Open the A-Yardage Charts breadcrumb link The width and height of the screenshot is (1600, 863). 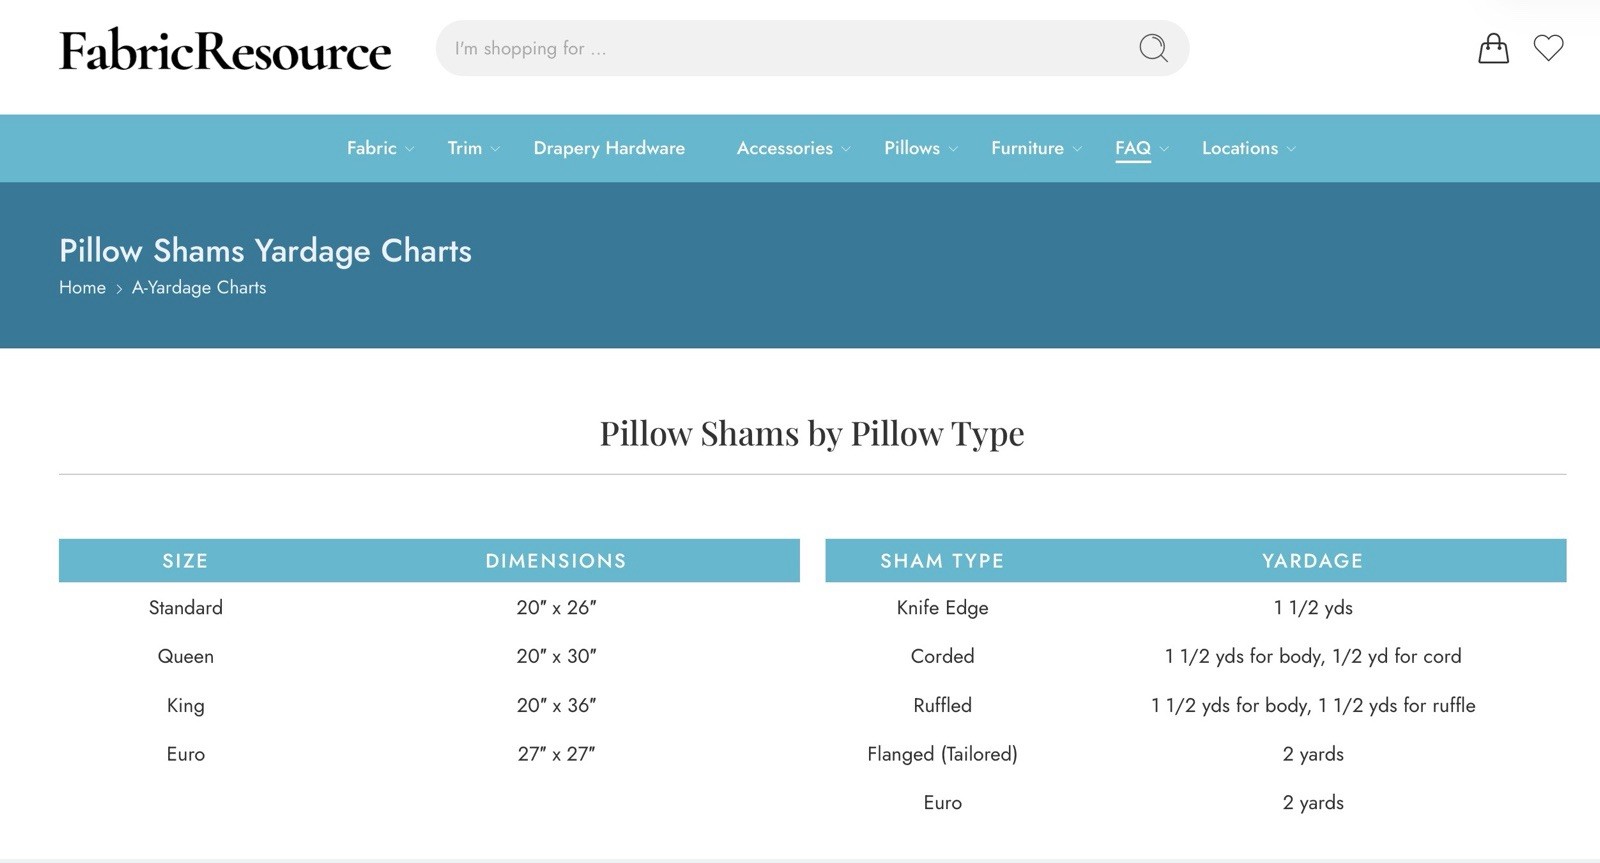[199, 288]
